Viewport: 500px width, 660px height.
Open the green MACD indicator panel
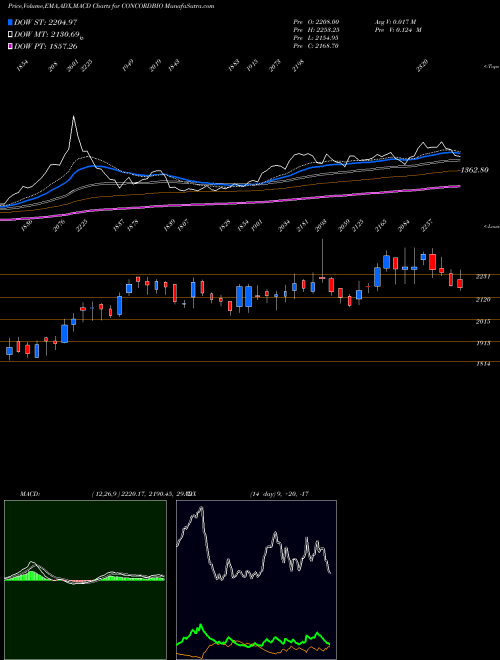85,580
